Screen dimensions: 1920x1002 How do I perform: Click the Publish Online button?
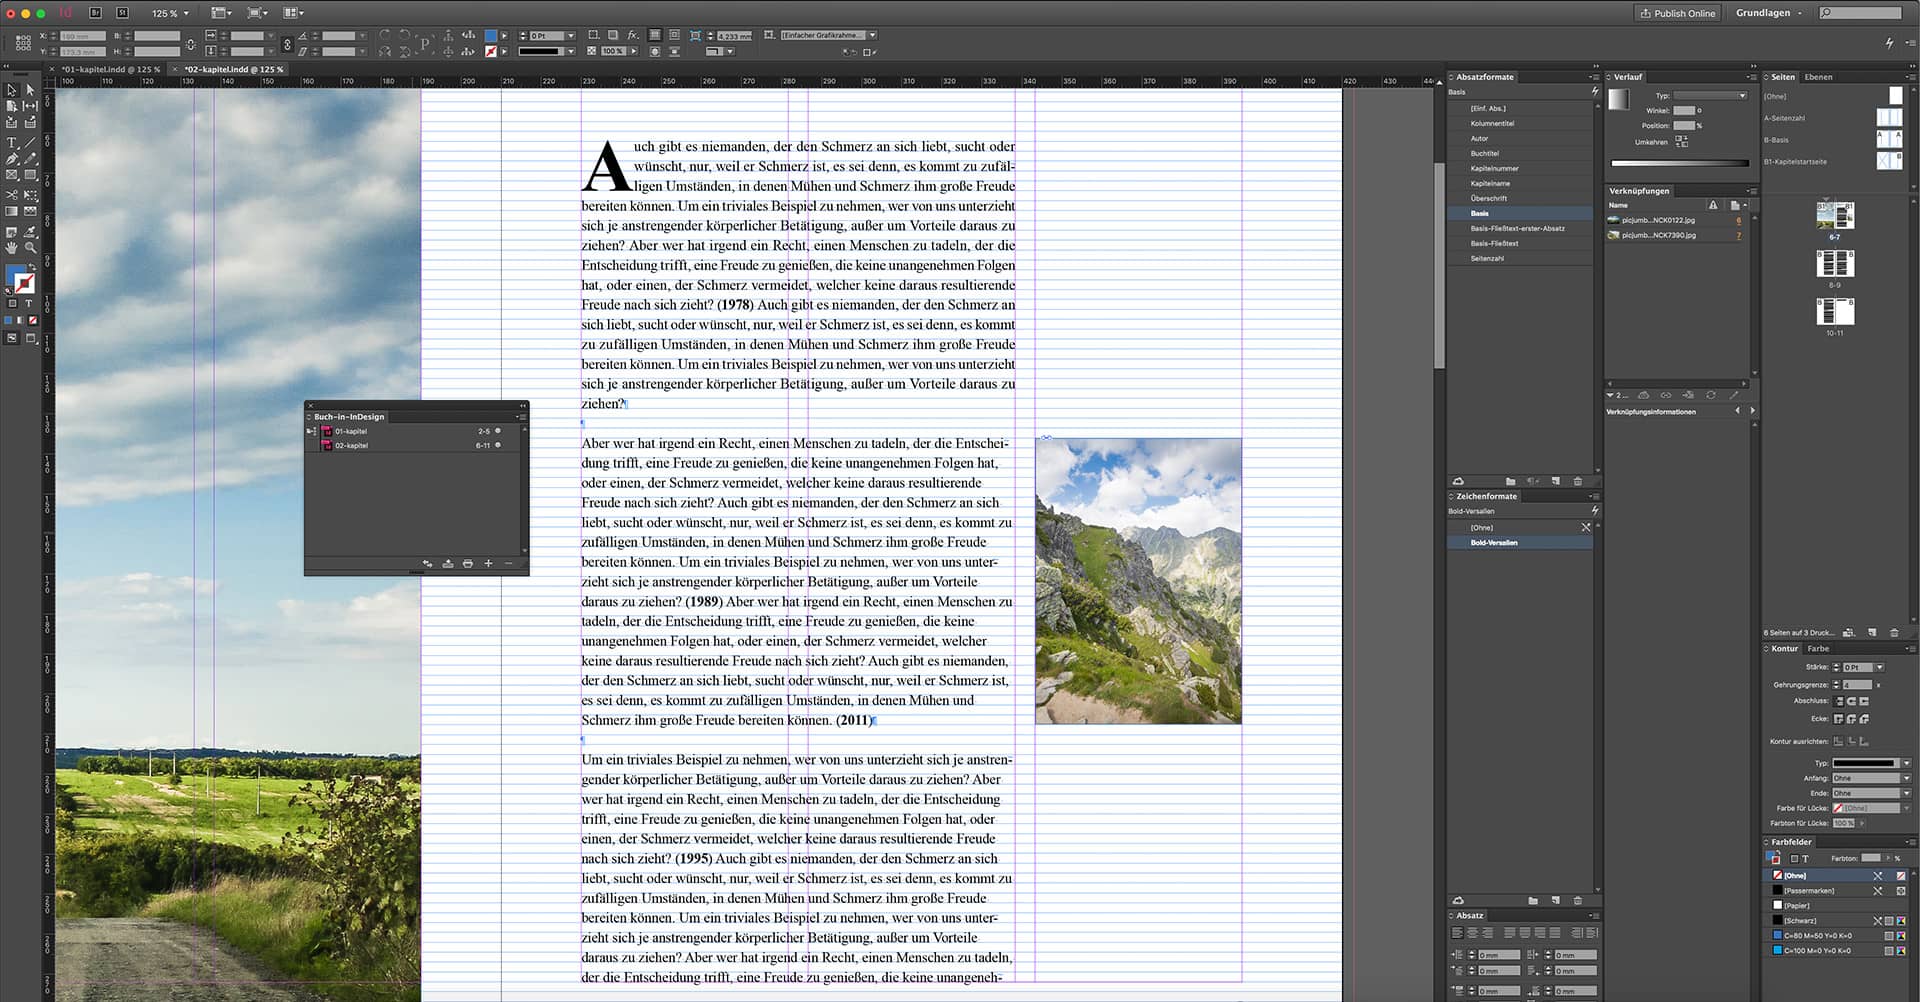pyautogui.click(x=1678, y=13)
